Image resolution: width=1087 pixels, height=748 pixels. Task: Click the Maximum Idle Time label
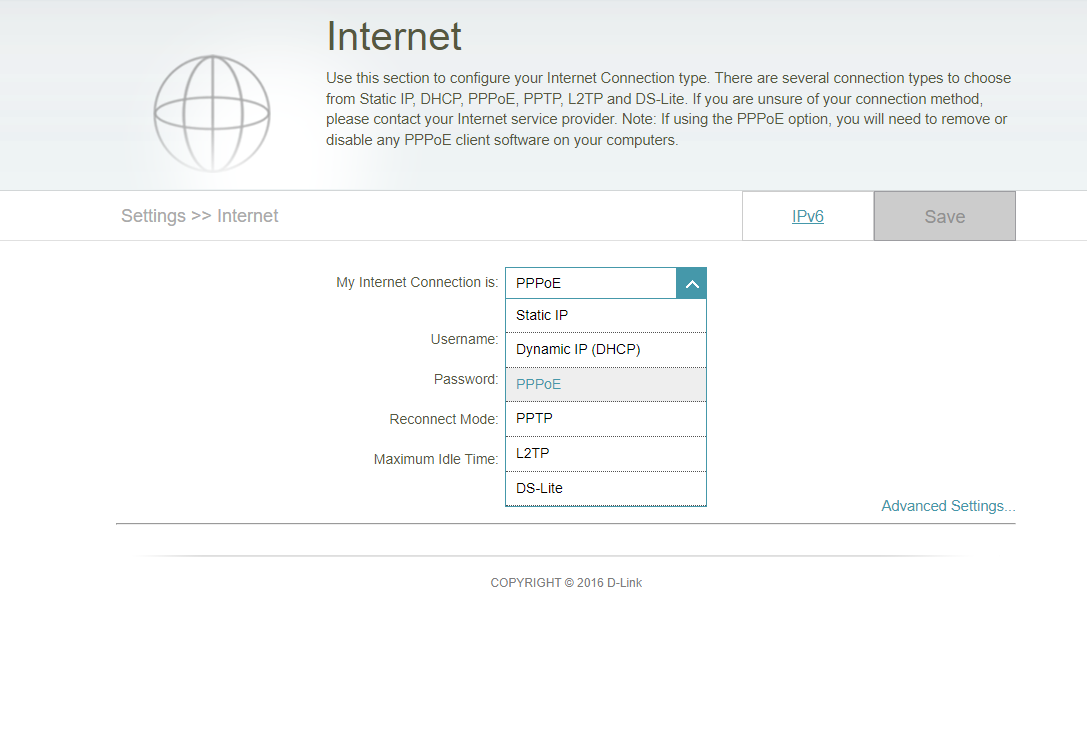coord(436,459)
